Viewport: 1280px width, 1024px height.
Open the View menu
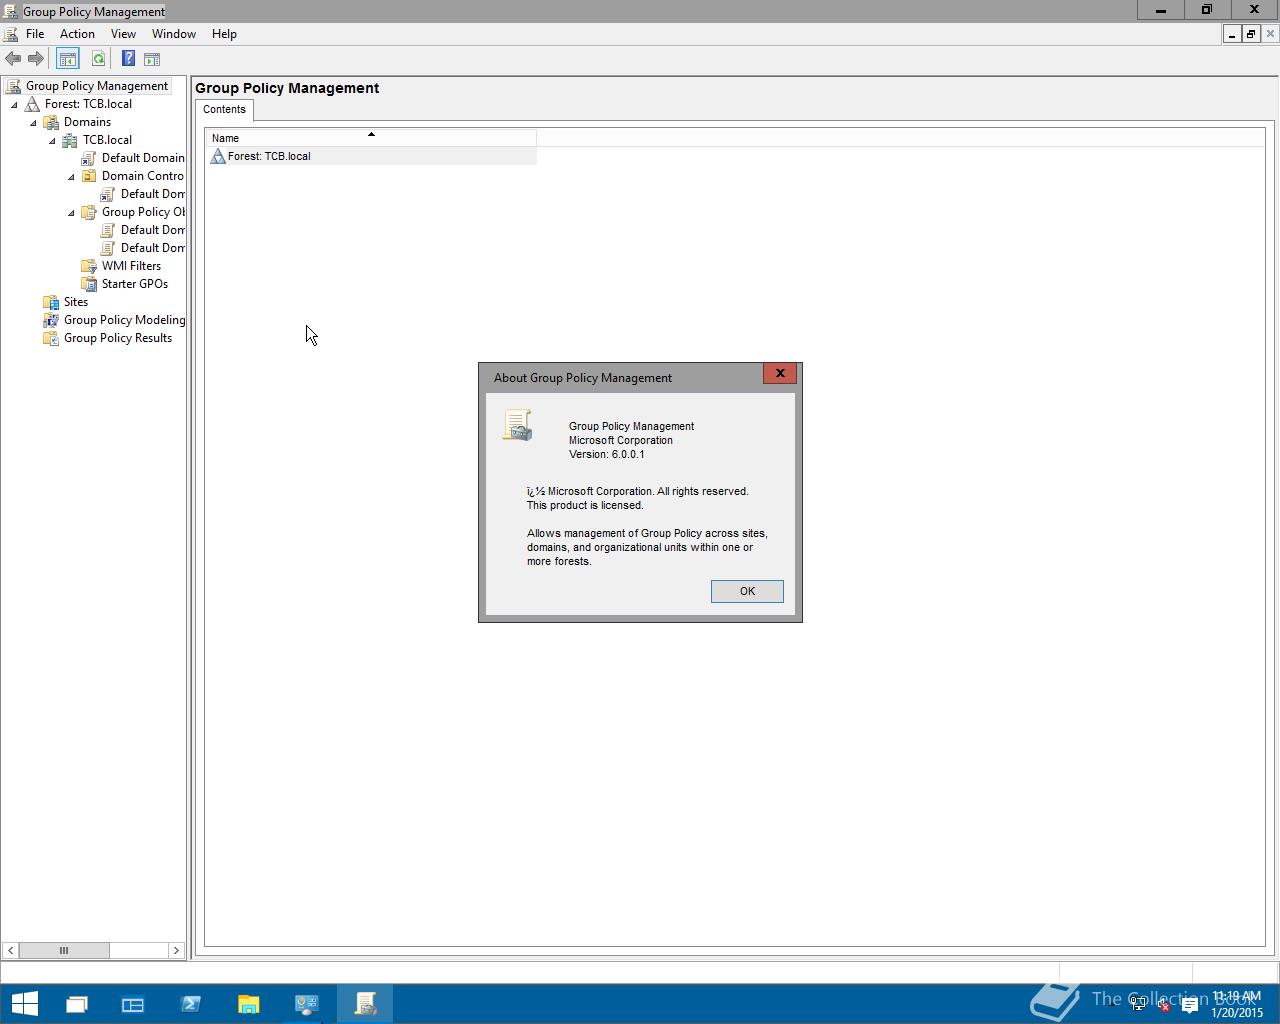click(123, 34)
